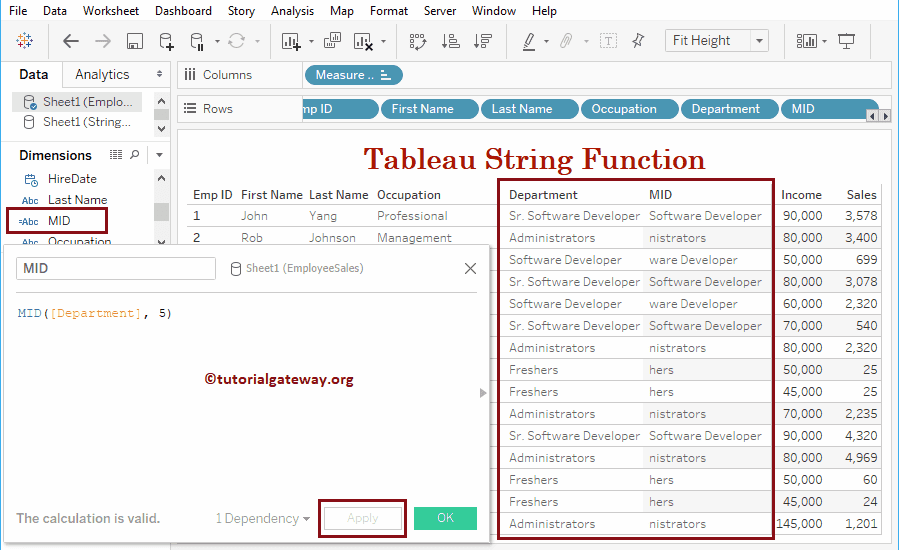Switch to the Analytics tab

point(102,75)
